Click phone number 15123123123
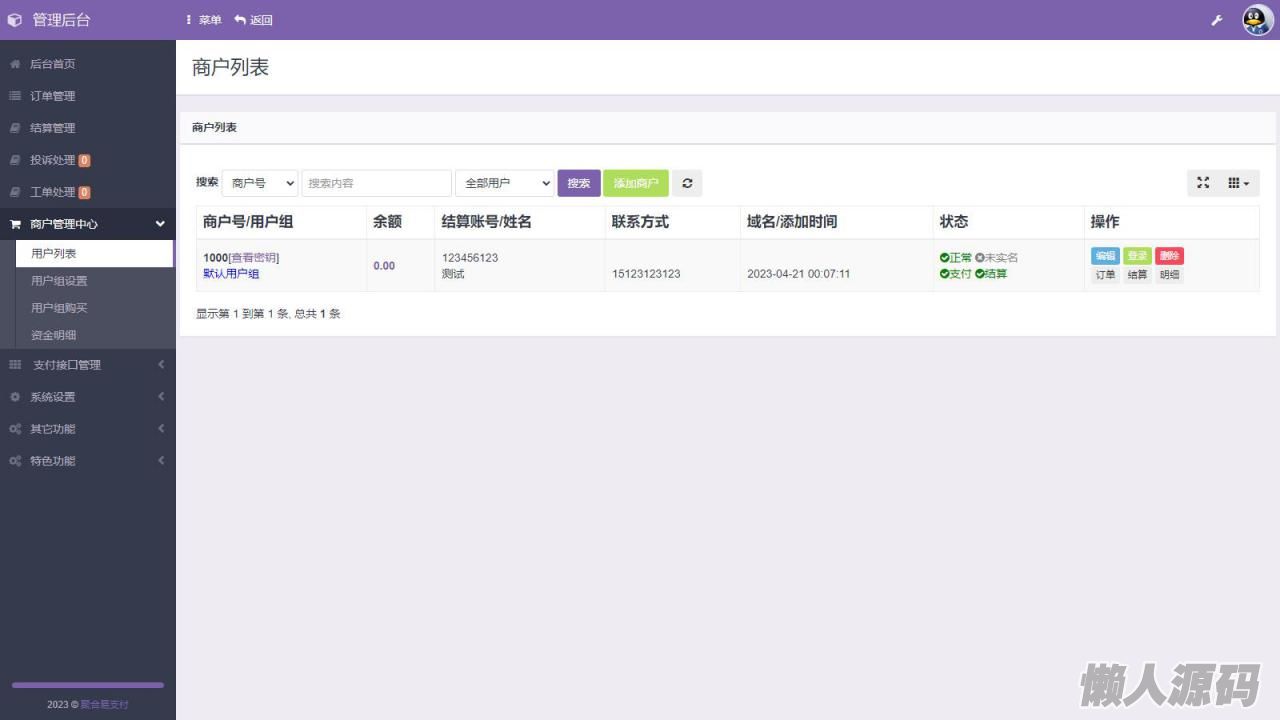Screen dimensions: 1280x720 646,274
